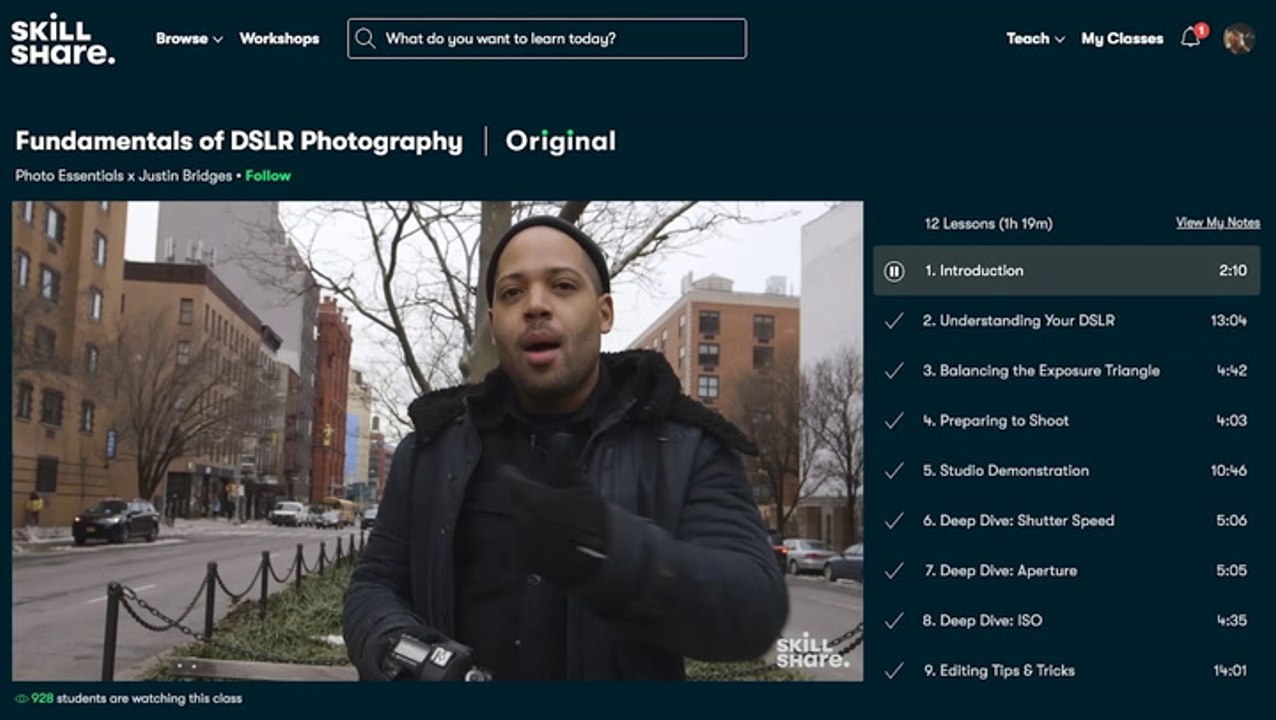Select lesson 5. Studio Demonstration

pyautogui.click(x=1066, y=471)
